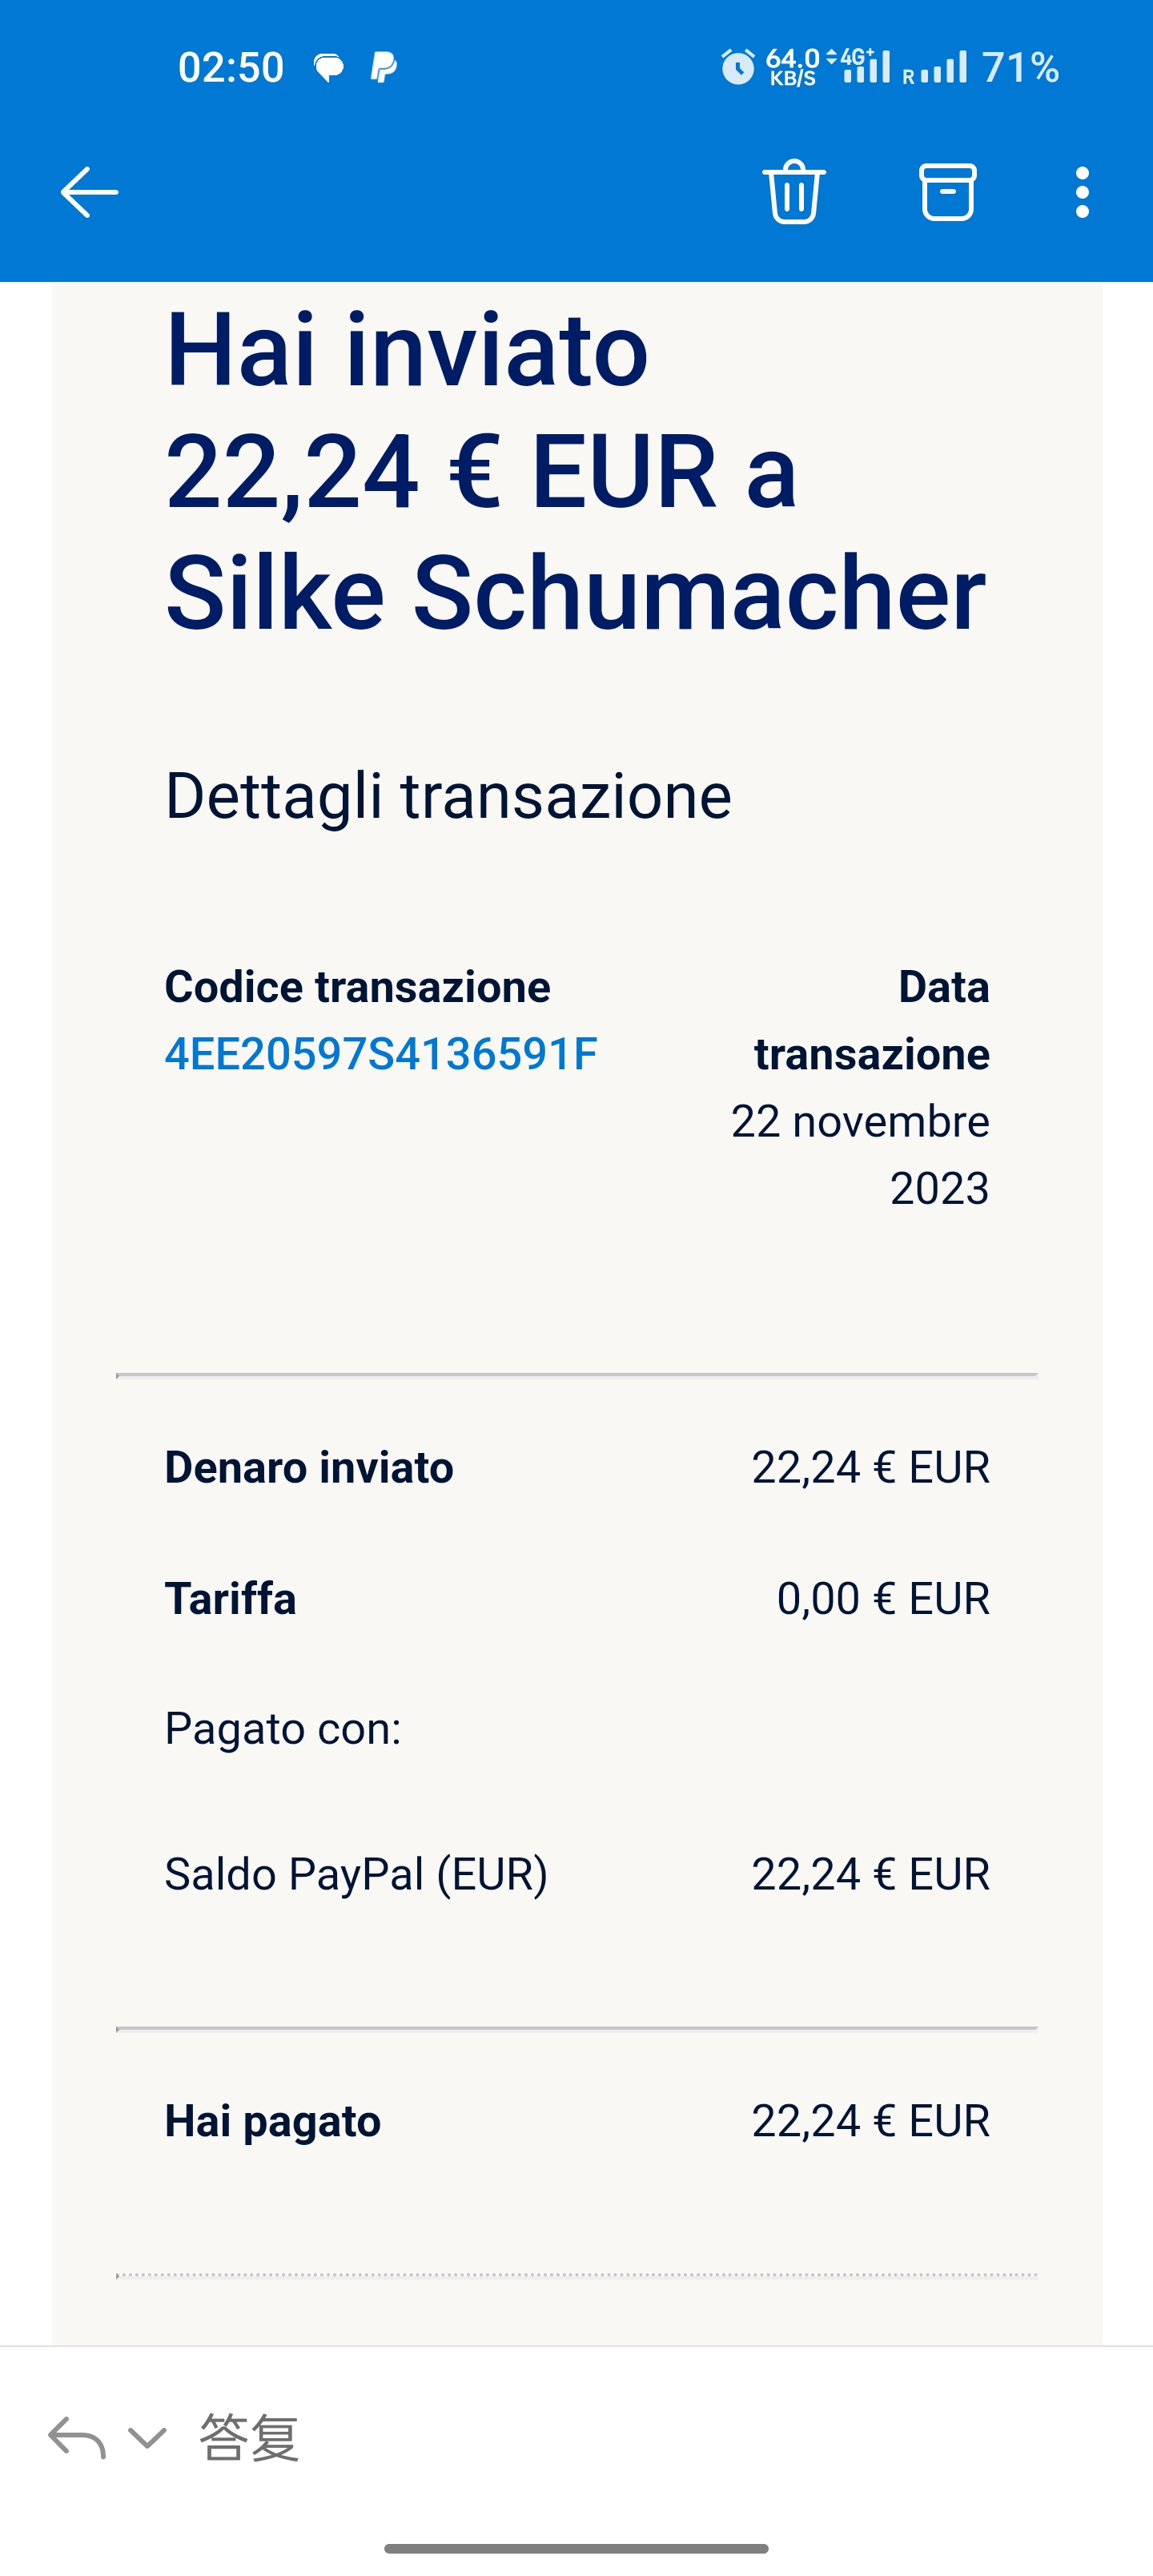Tap the battery percentage indicator

tap(1020, 67)
